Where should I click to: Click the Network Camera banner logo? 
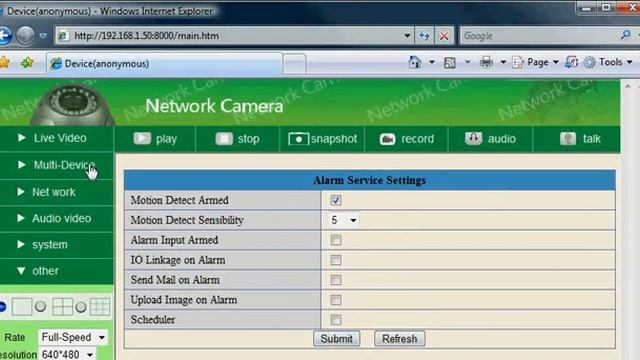[214, 106]
